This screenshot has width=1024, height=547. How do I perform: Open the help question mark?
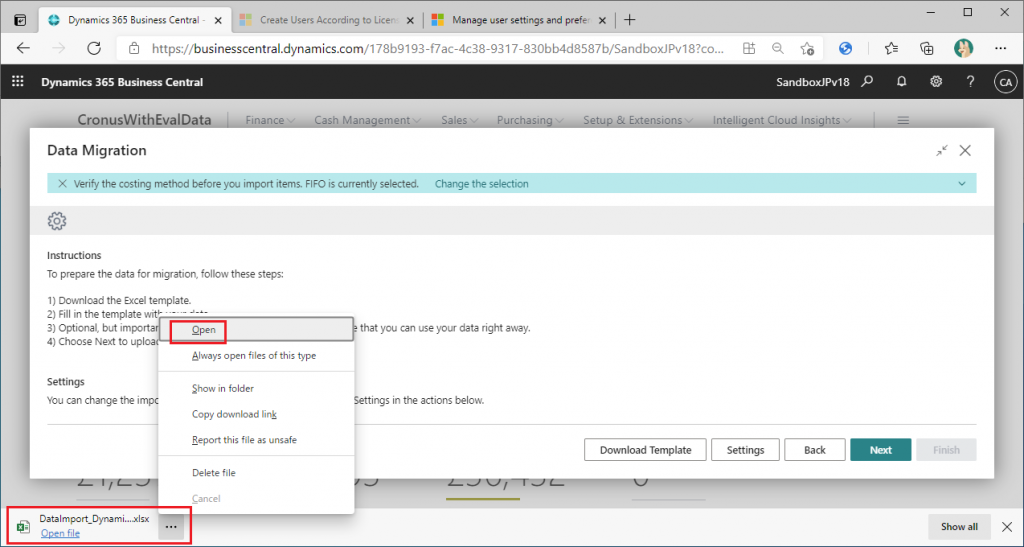(970, 82)
